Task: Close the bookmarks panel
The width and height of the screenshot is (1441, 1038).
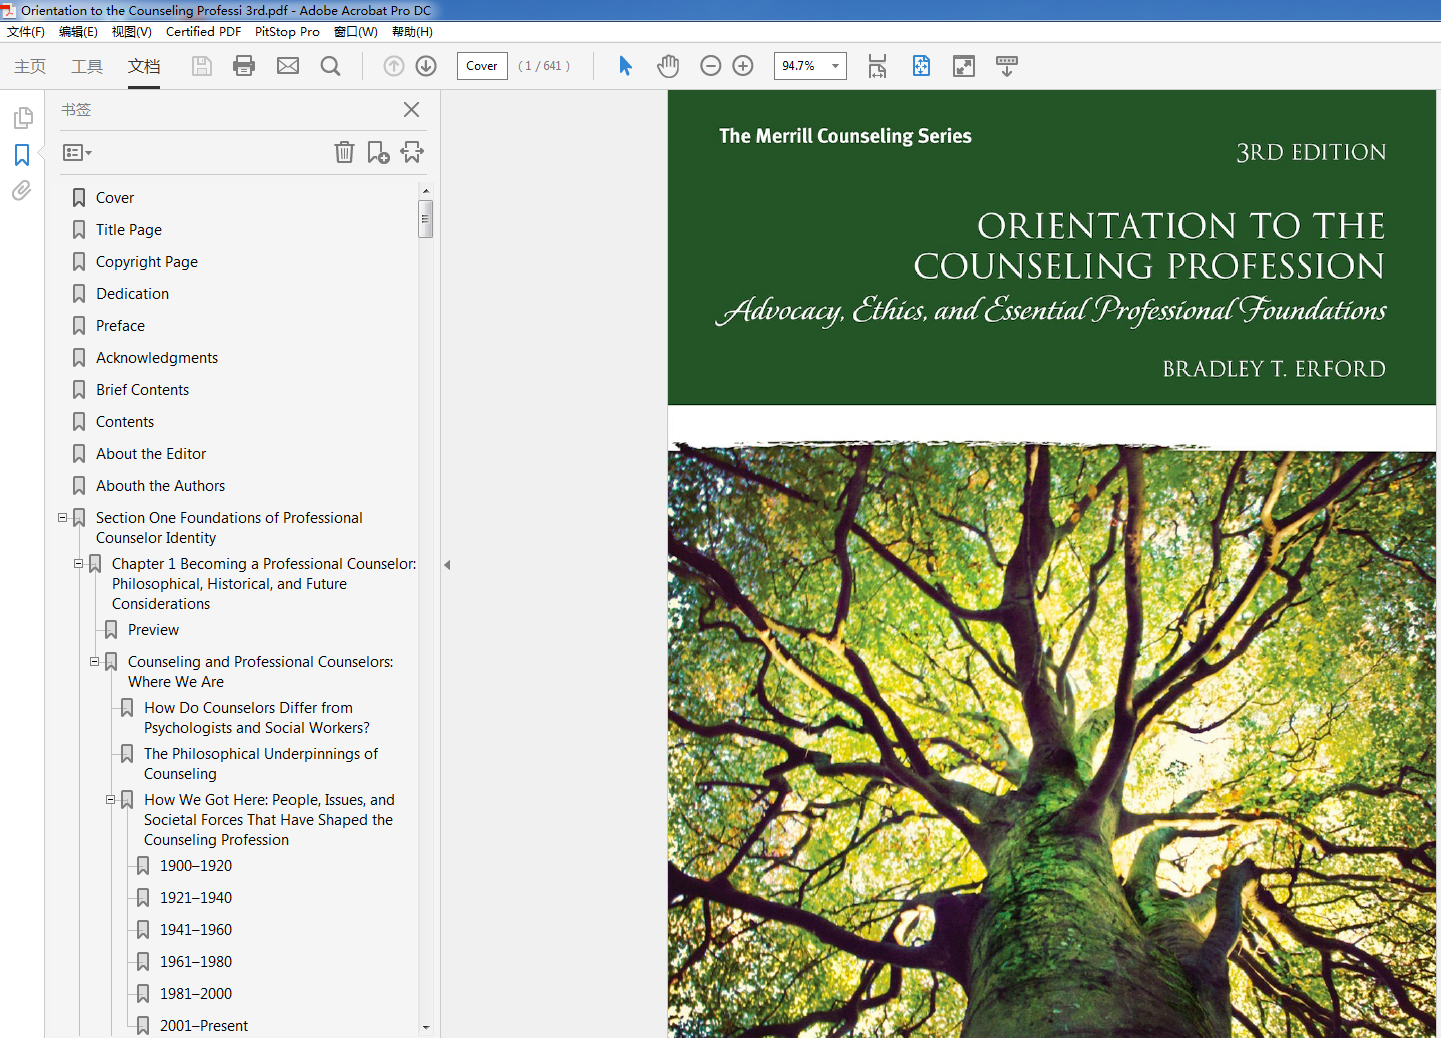Action: coord(411,110)
